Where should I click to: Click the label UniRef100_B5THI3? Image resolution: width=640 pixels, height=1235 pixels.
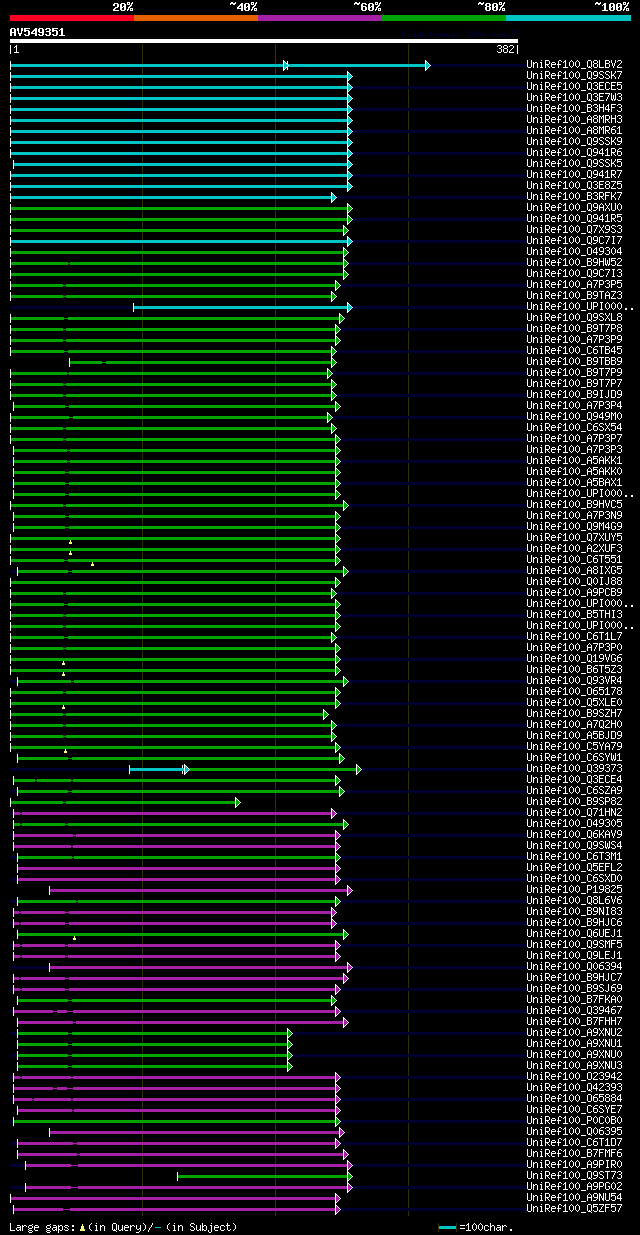[x=574, y=614]
